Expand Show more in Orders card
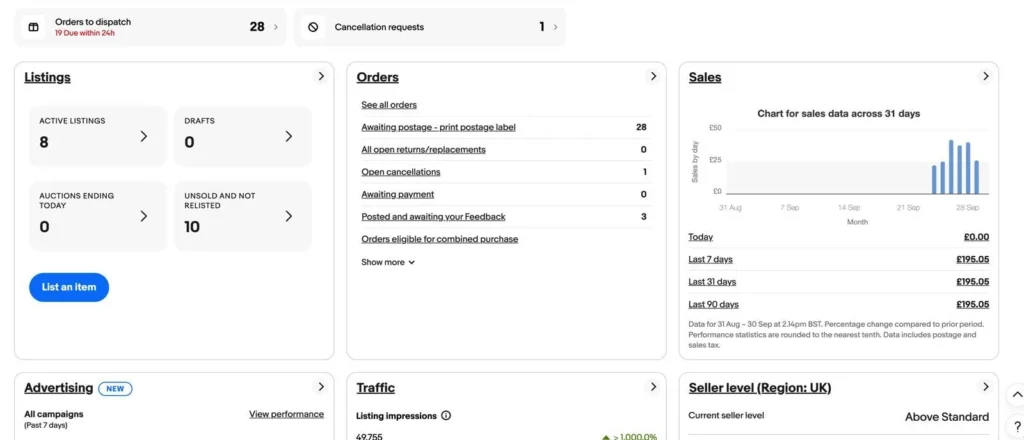 [x=388, y=262]
